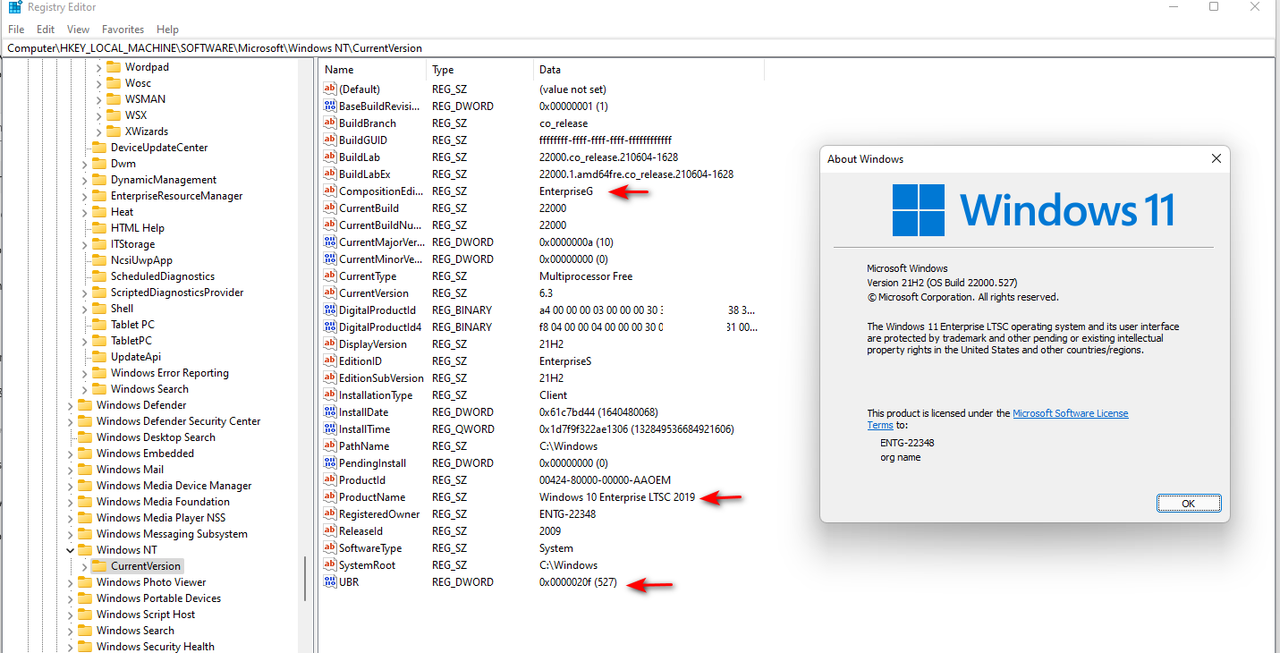The image size is (1280, 653).
Task: Open the Favorites menu
Action: point(123,29)
